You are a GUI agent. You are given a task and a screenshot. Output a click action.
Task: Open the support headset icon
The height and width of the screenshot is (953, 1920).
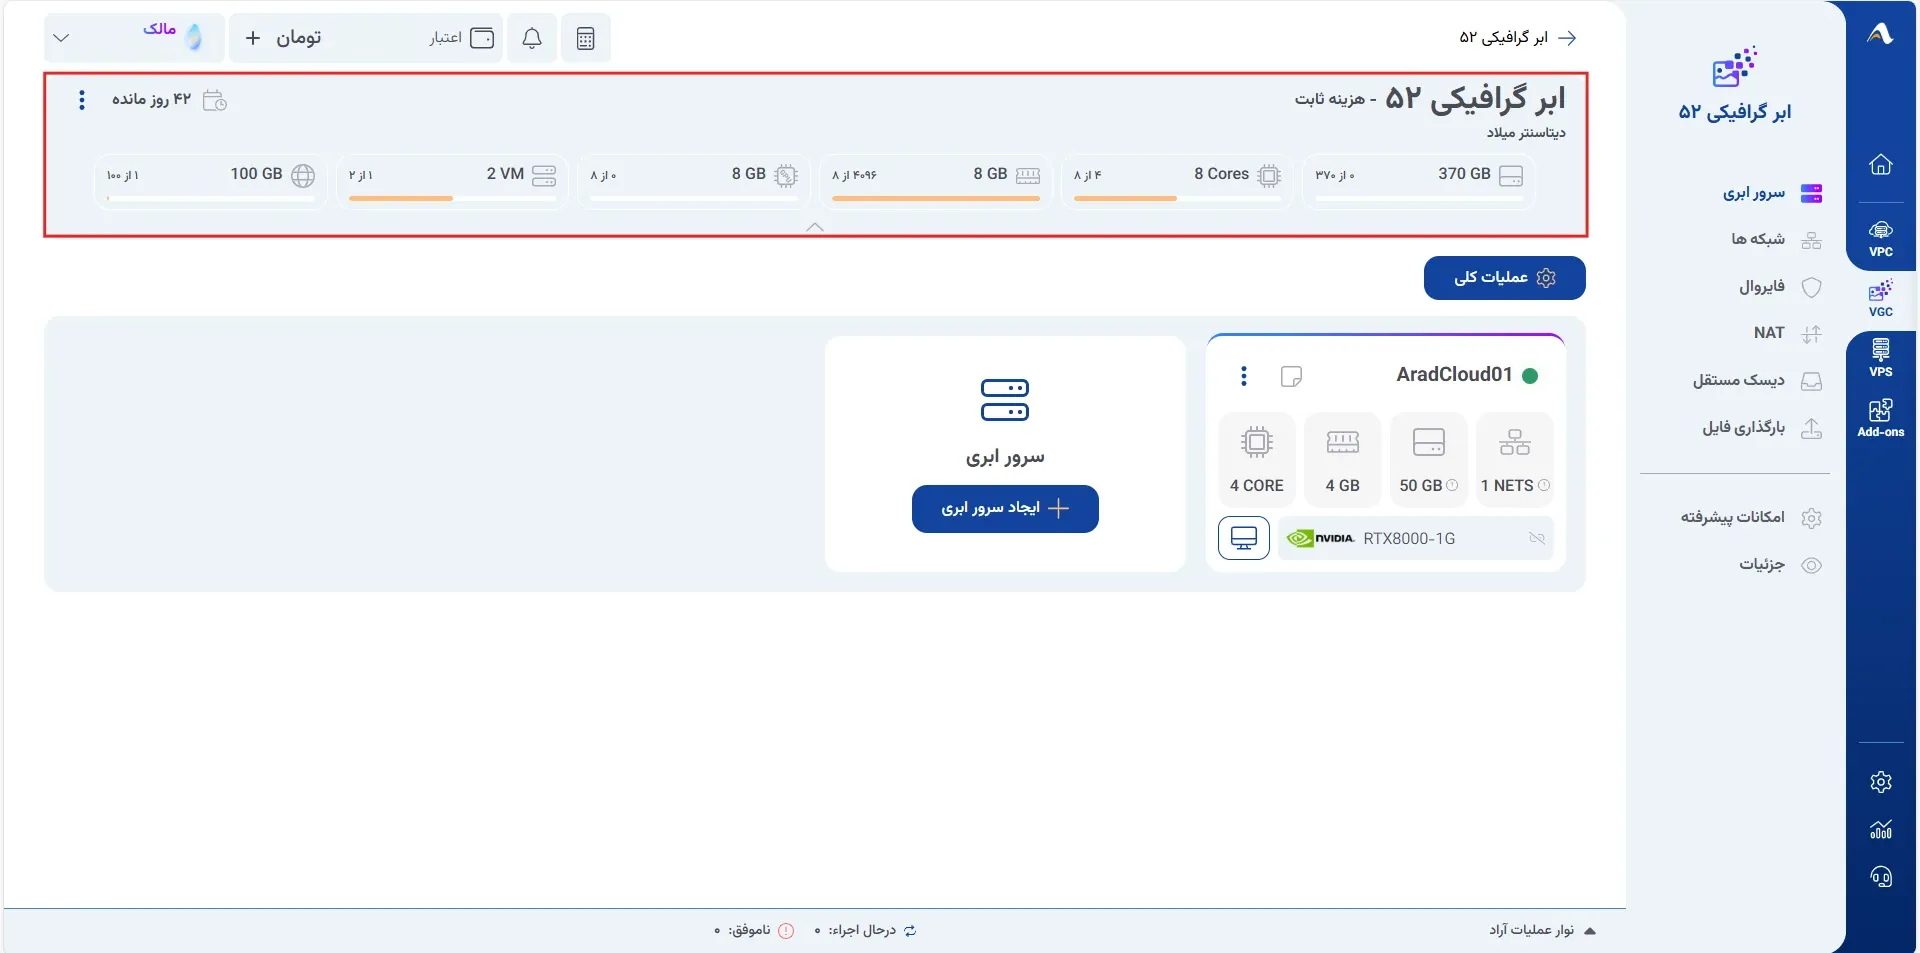[x=1881, y=877]
